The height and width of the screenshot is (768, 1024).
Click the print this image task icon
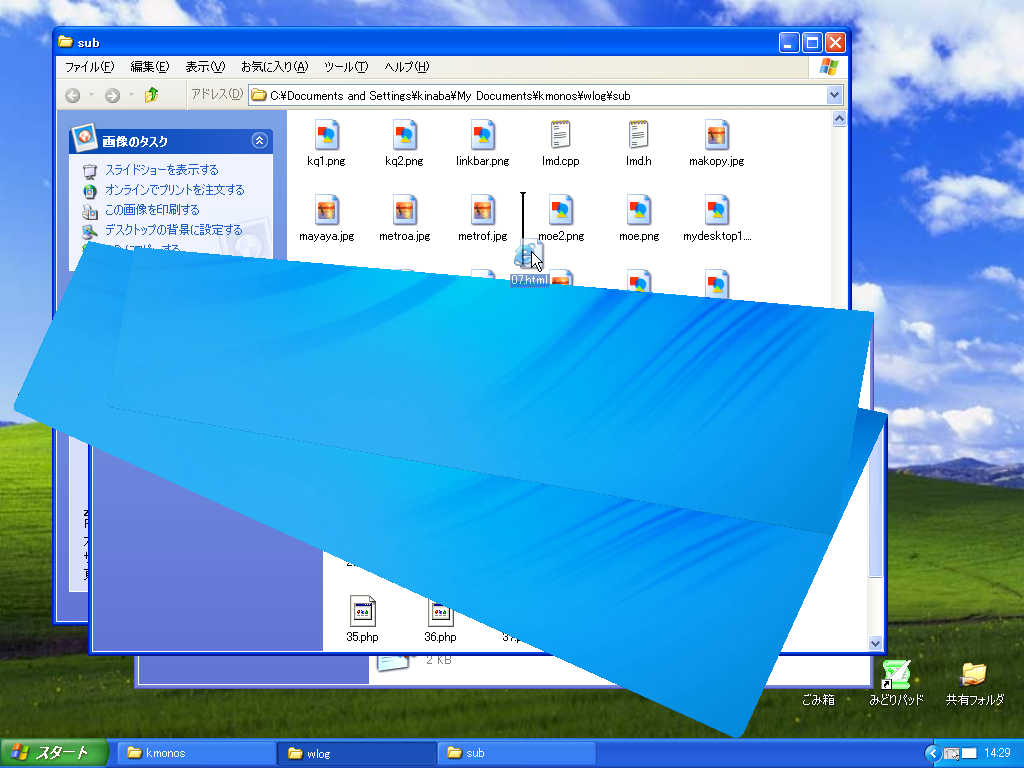tap(89, 212)
